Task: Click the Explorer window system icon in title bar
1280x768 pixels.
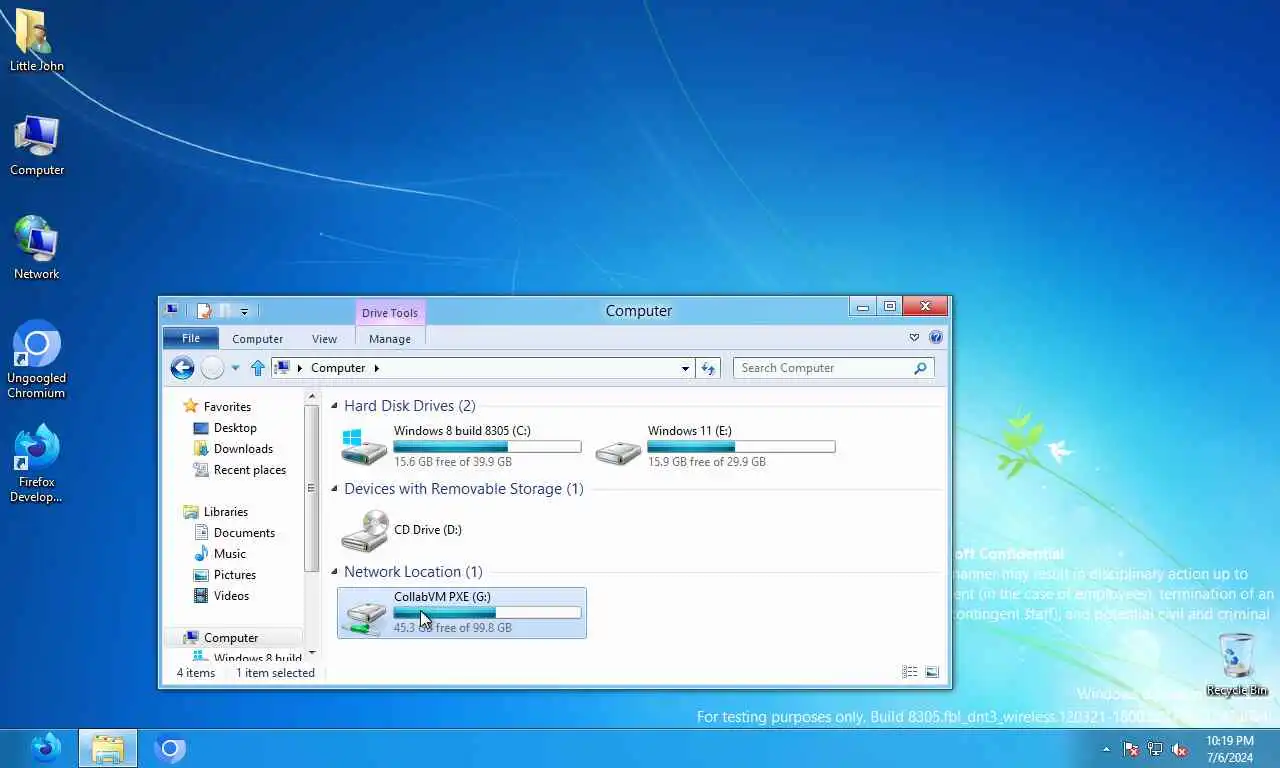Action: point(172,311)
